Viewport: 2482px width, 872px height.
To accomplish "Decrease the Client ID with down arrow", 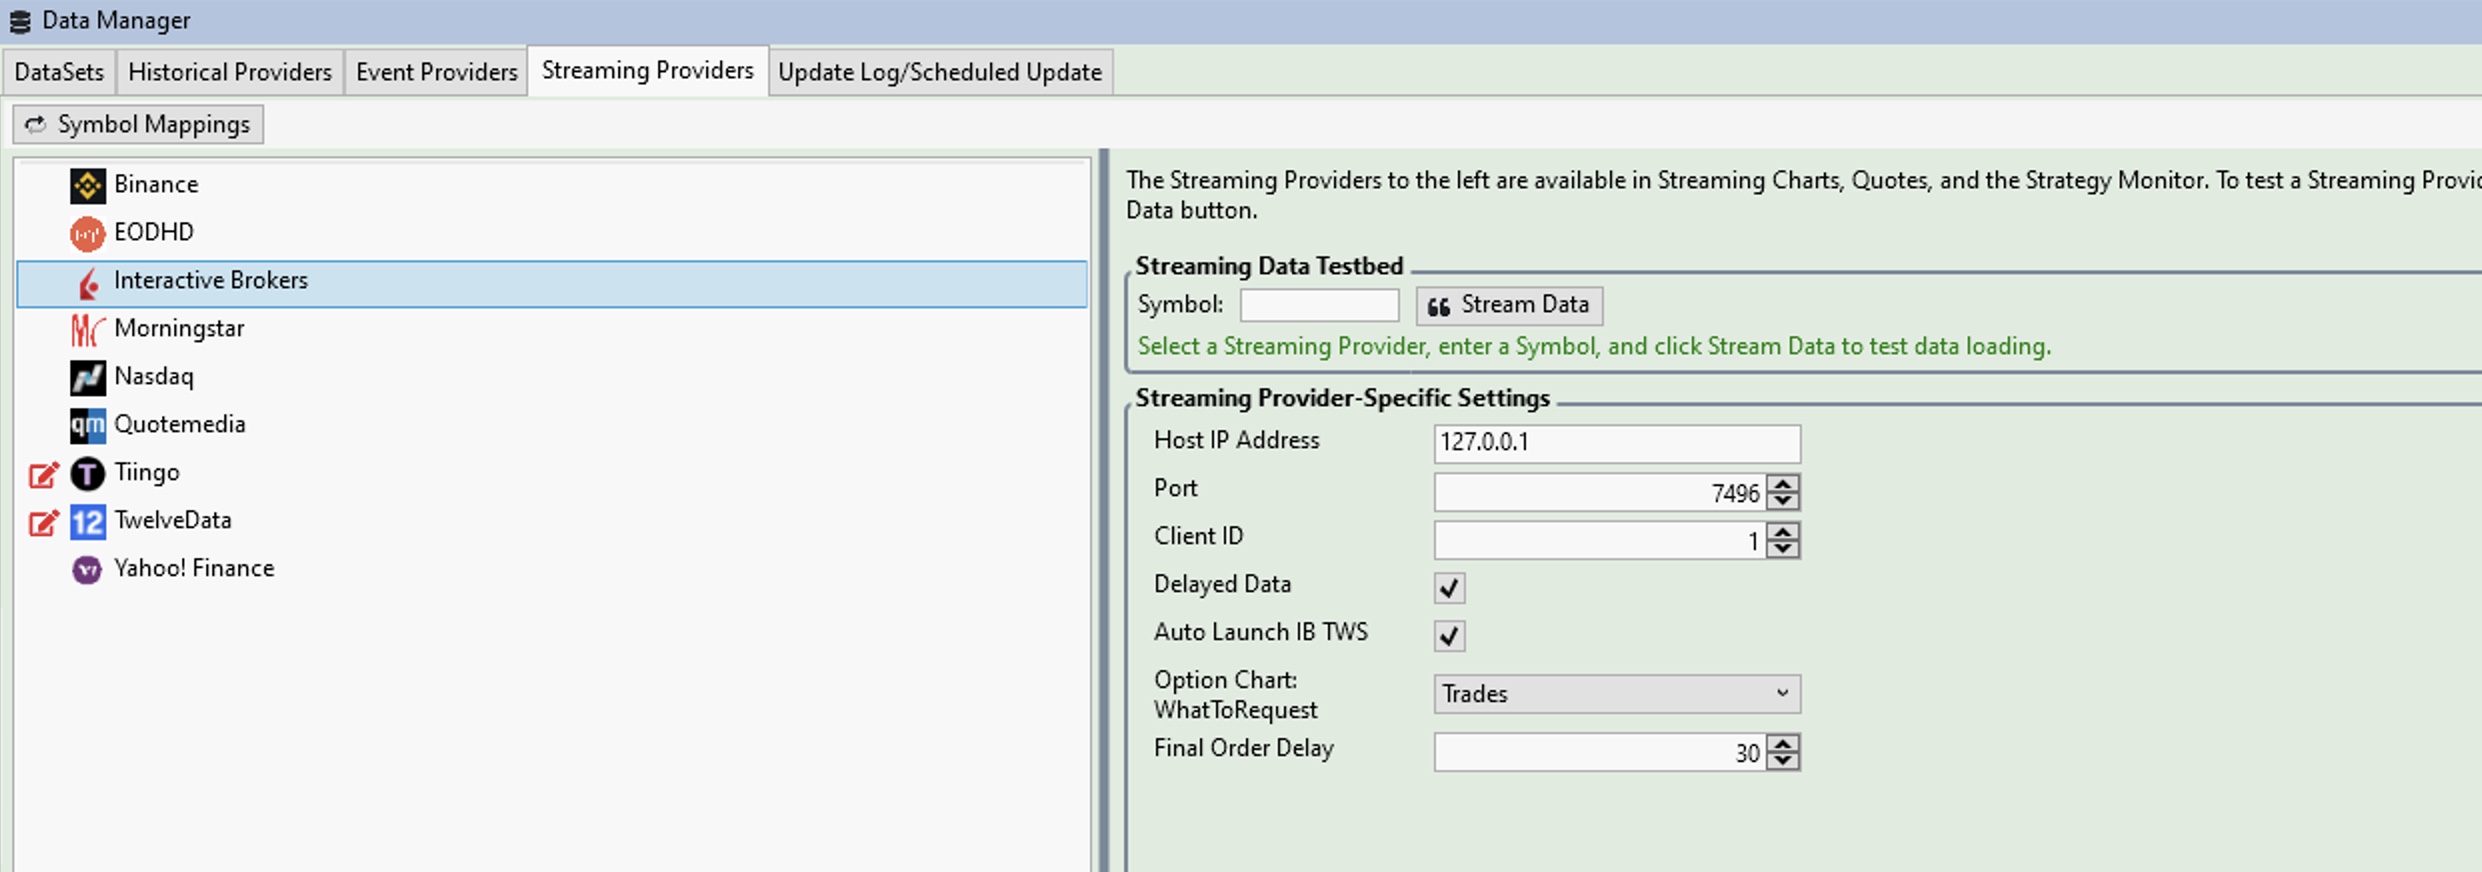I will (x=1783, y=549).
